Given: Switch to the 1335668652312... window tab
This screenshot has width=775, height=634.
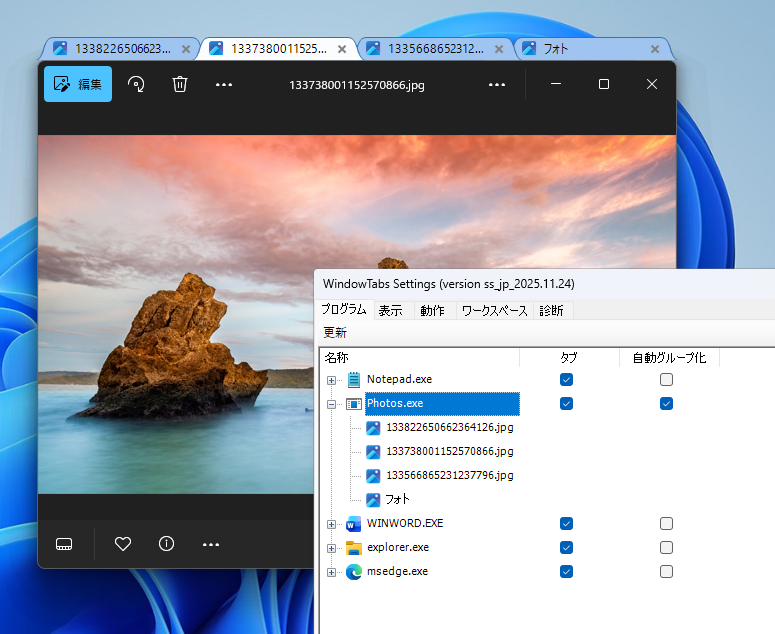Looking at the screenshot, I should pyautogui.click(x=435, y=49).
